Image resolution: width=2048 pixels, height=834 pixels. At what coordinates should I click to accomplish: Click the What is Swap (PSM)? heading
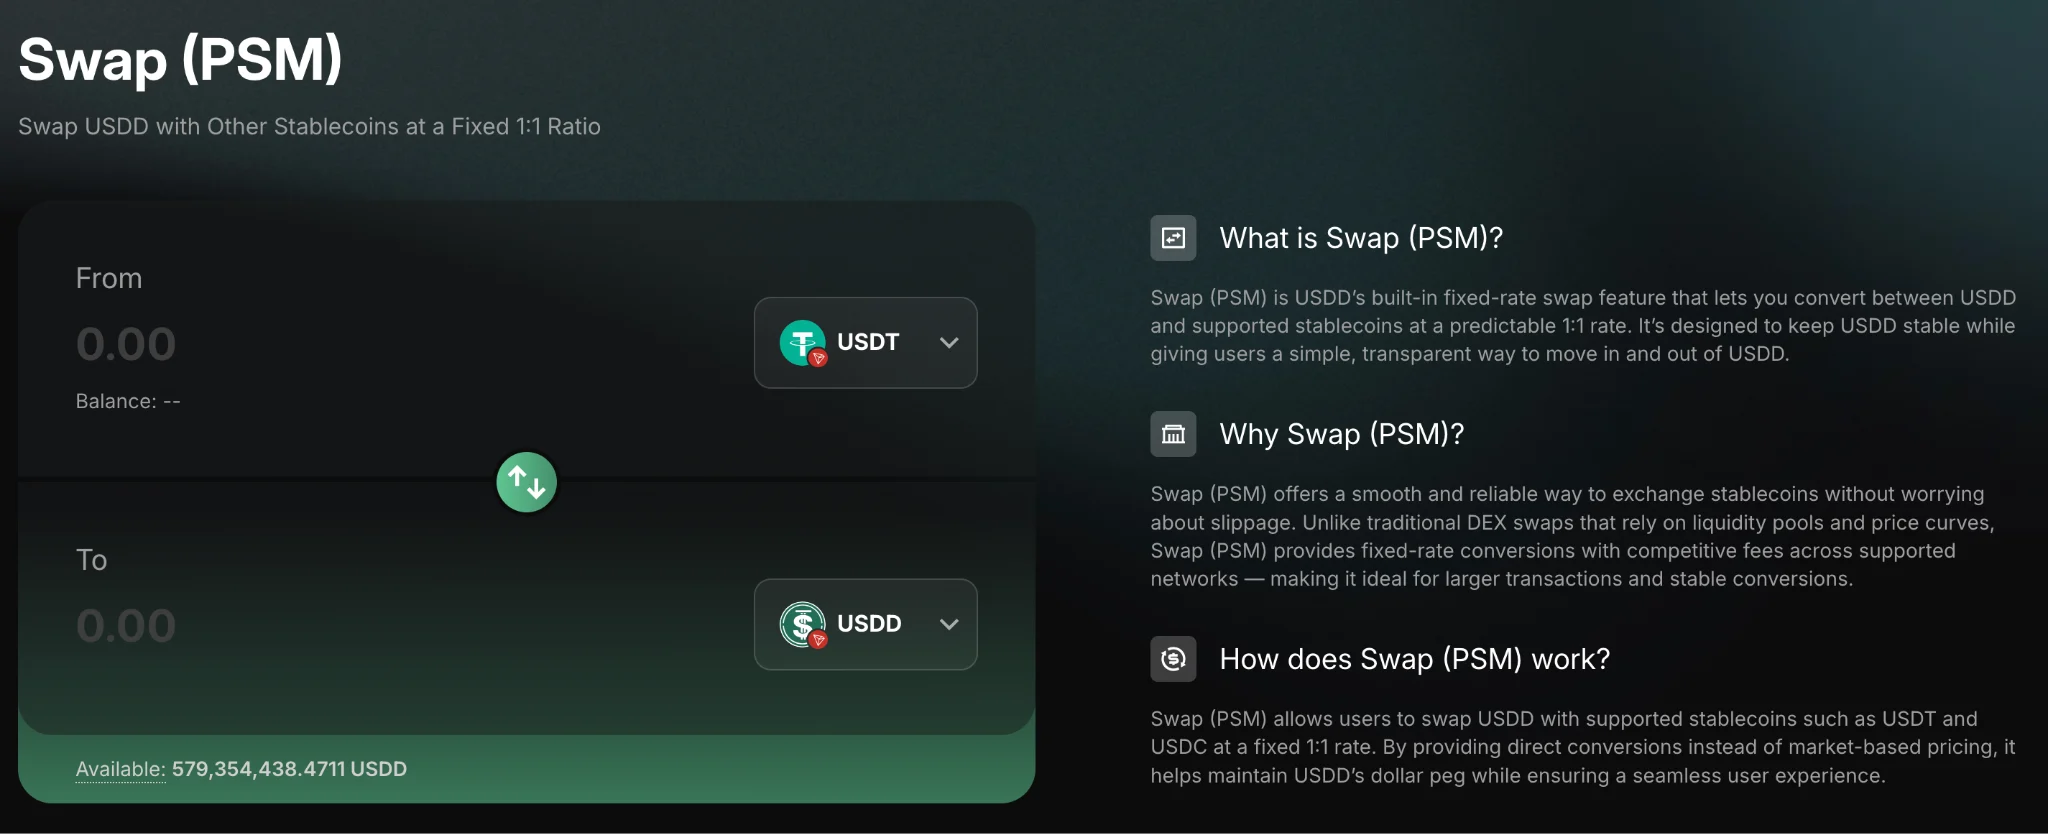point(1361,238)
